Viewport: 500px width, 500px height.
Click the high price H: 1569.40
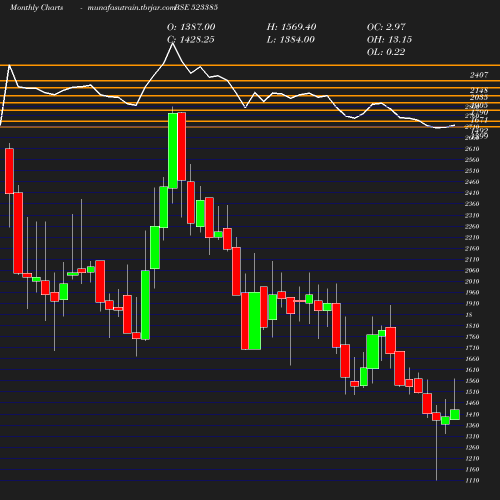(291, 27)
